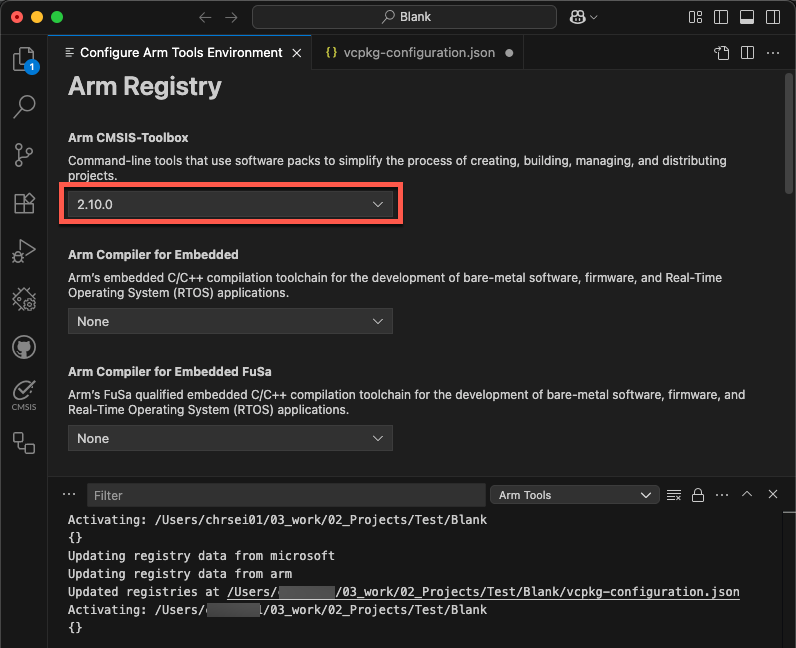This screenshot has width=796, height=648.
Task: Click the output Filter input field
Action: (x=286, y=495)
